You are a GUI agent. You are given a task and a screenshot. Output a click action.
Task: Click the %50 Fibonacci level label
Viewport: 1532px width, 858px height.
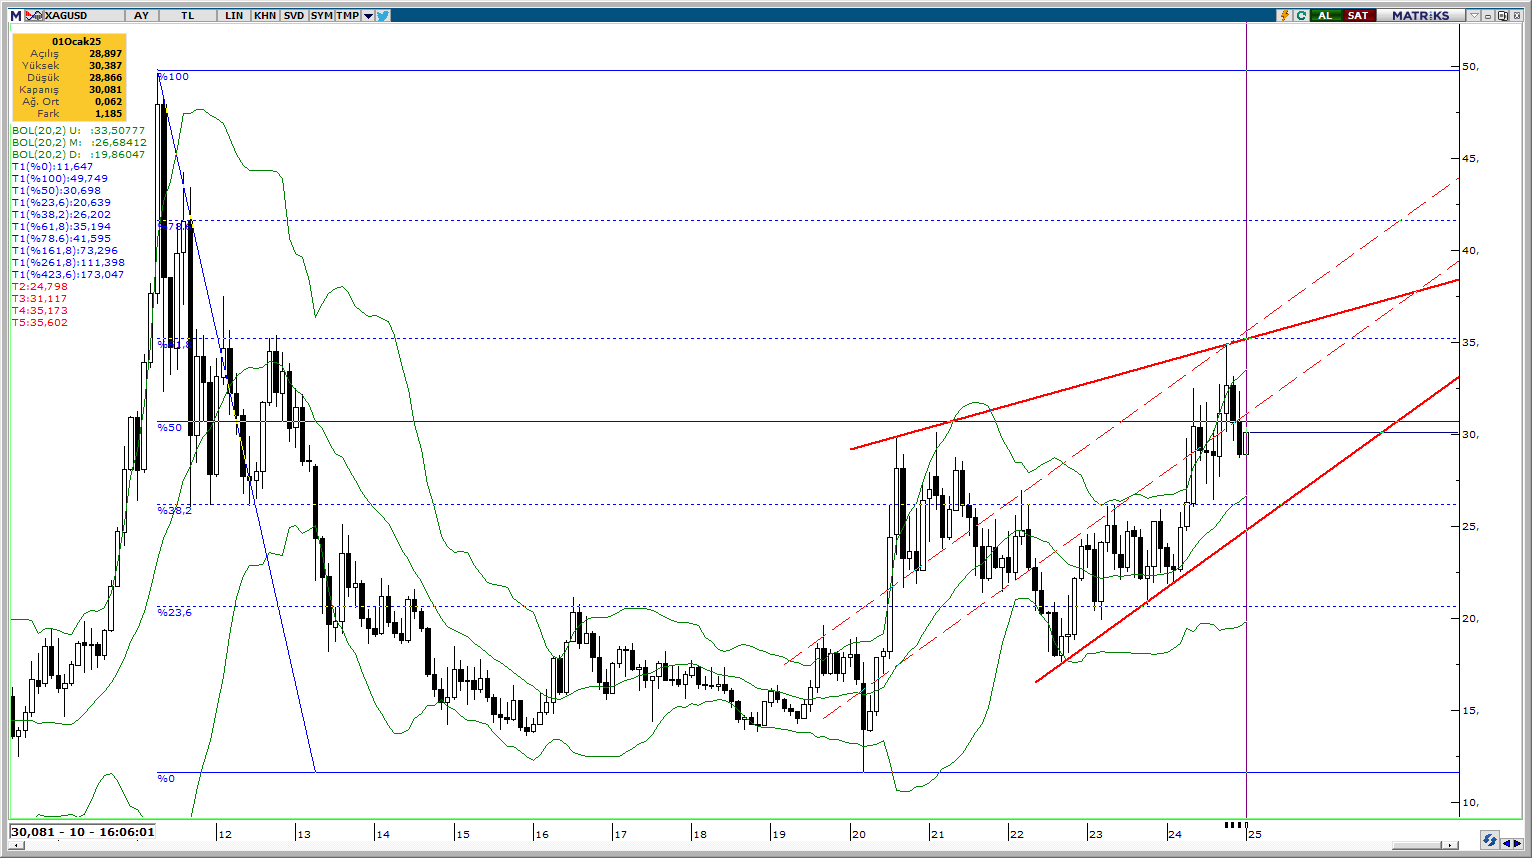click(x=170, y=428)
